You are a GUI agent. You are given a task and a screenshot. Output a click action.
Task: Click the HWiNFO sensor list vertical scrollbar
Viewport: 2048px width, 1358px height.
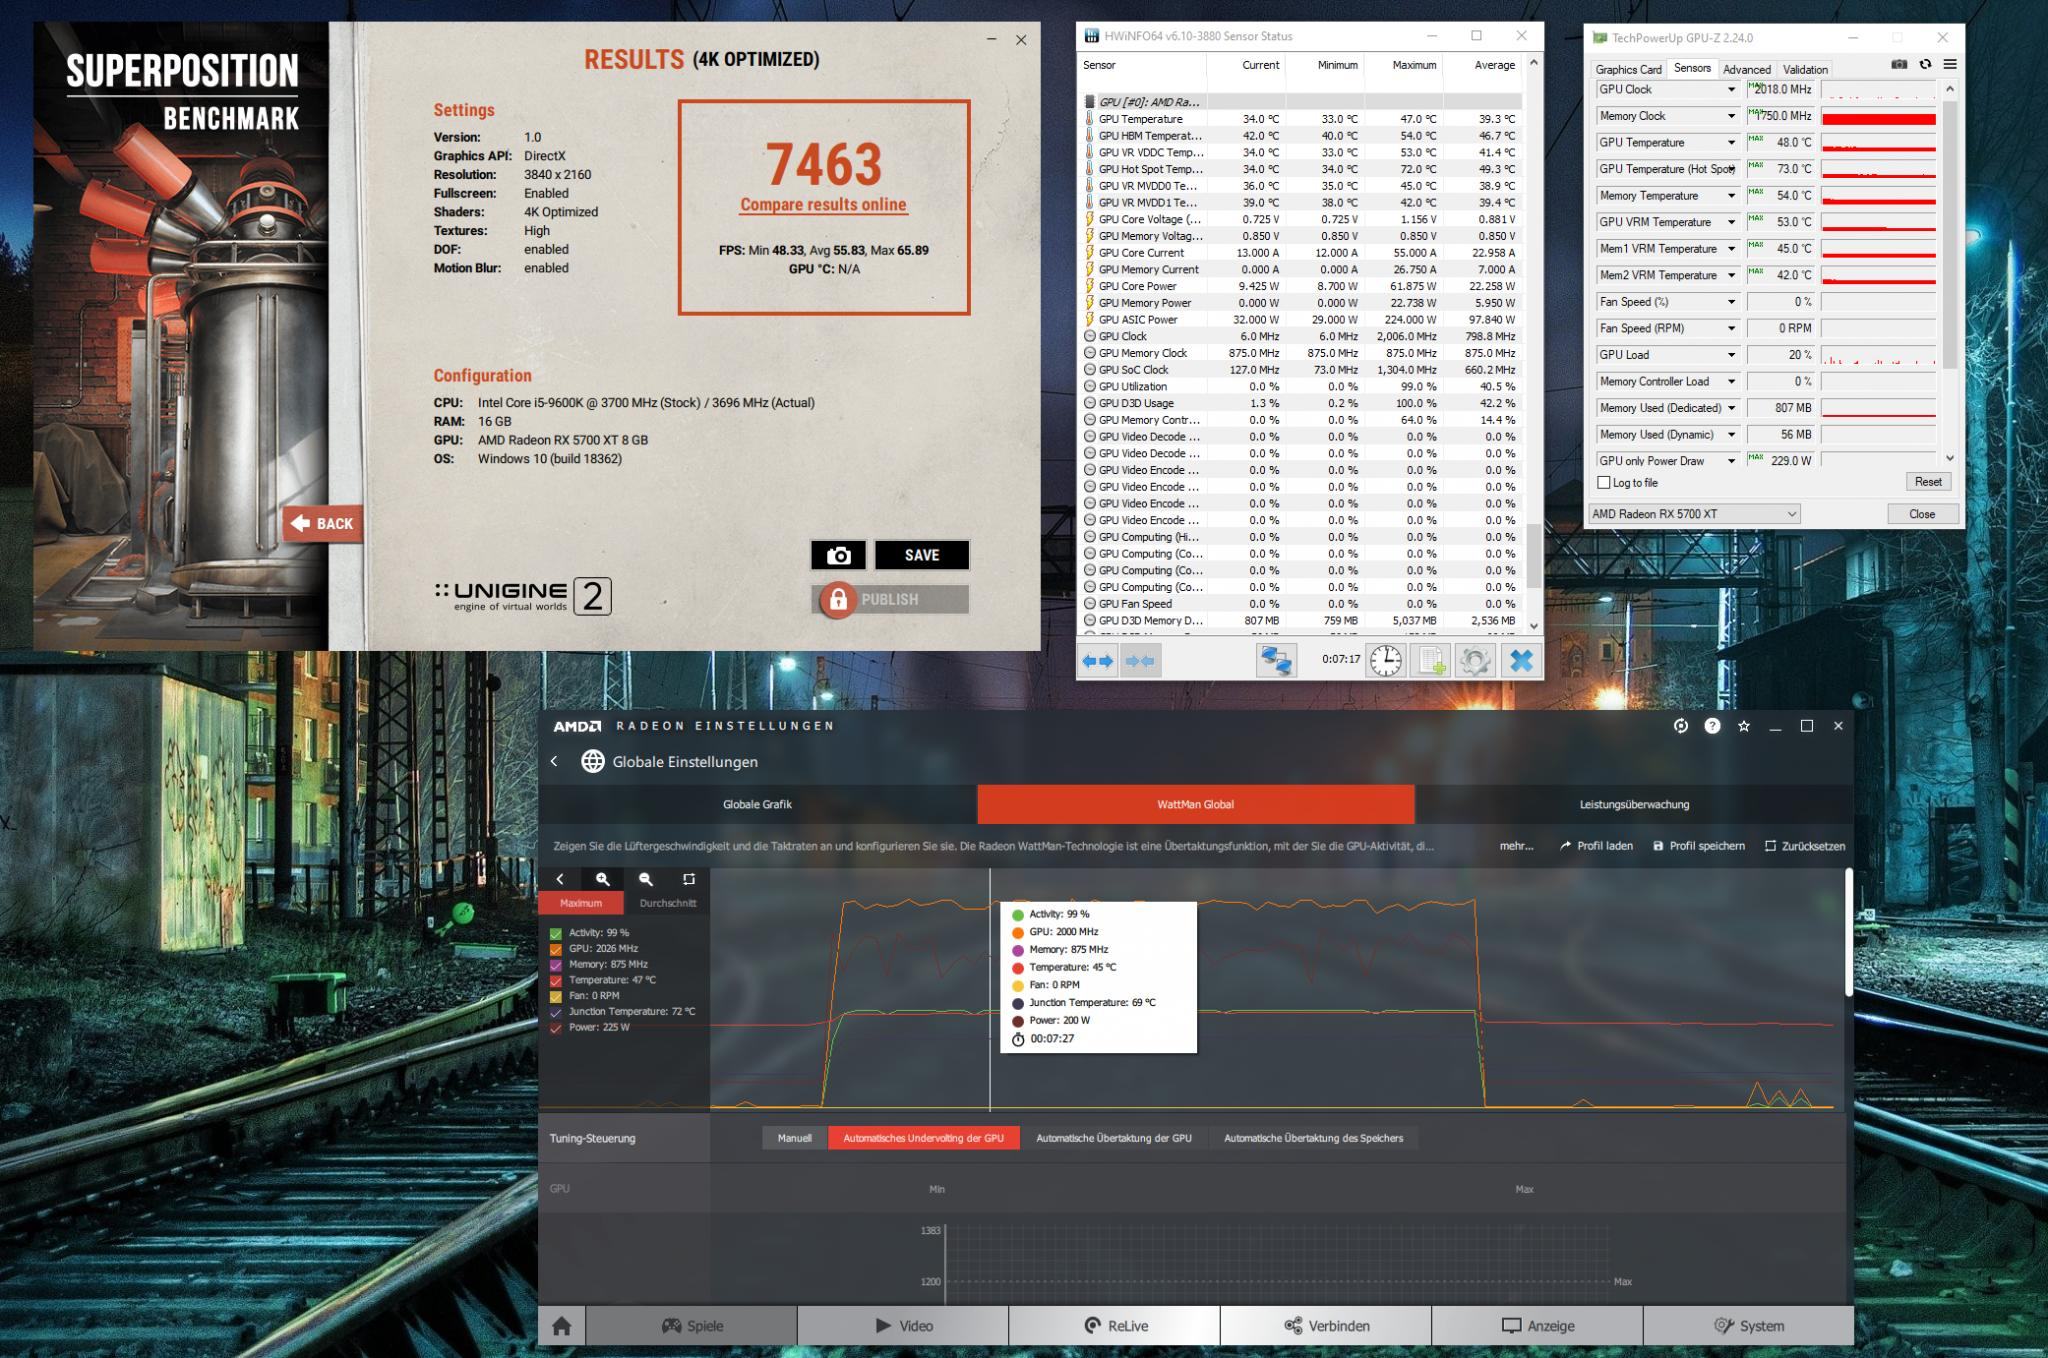coord(1533,555)
